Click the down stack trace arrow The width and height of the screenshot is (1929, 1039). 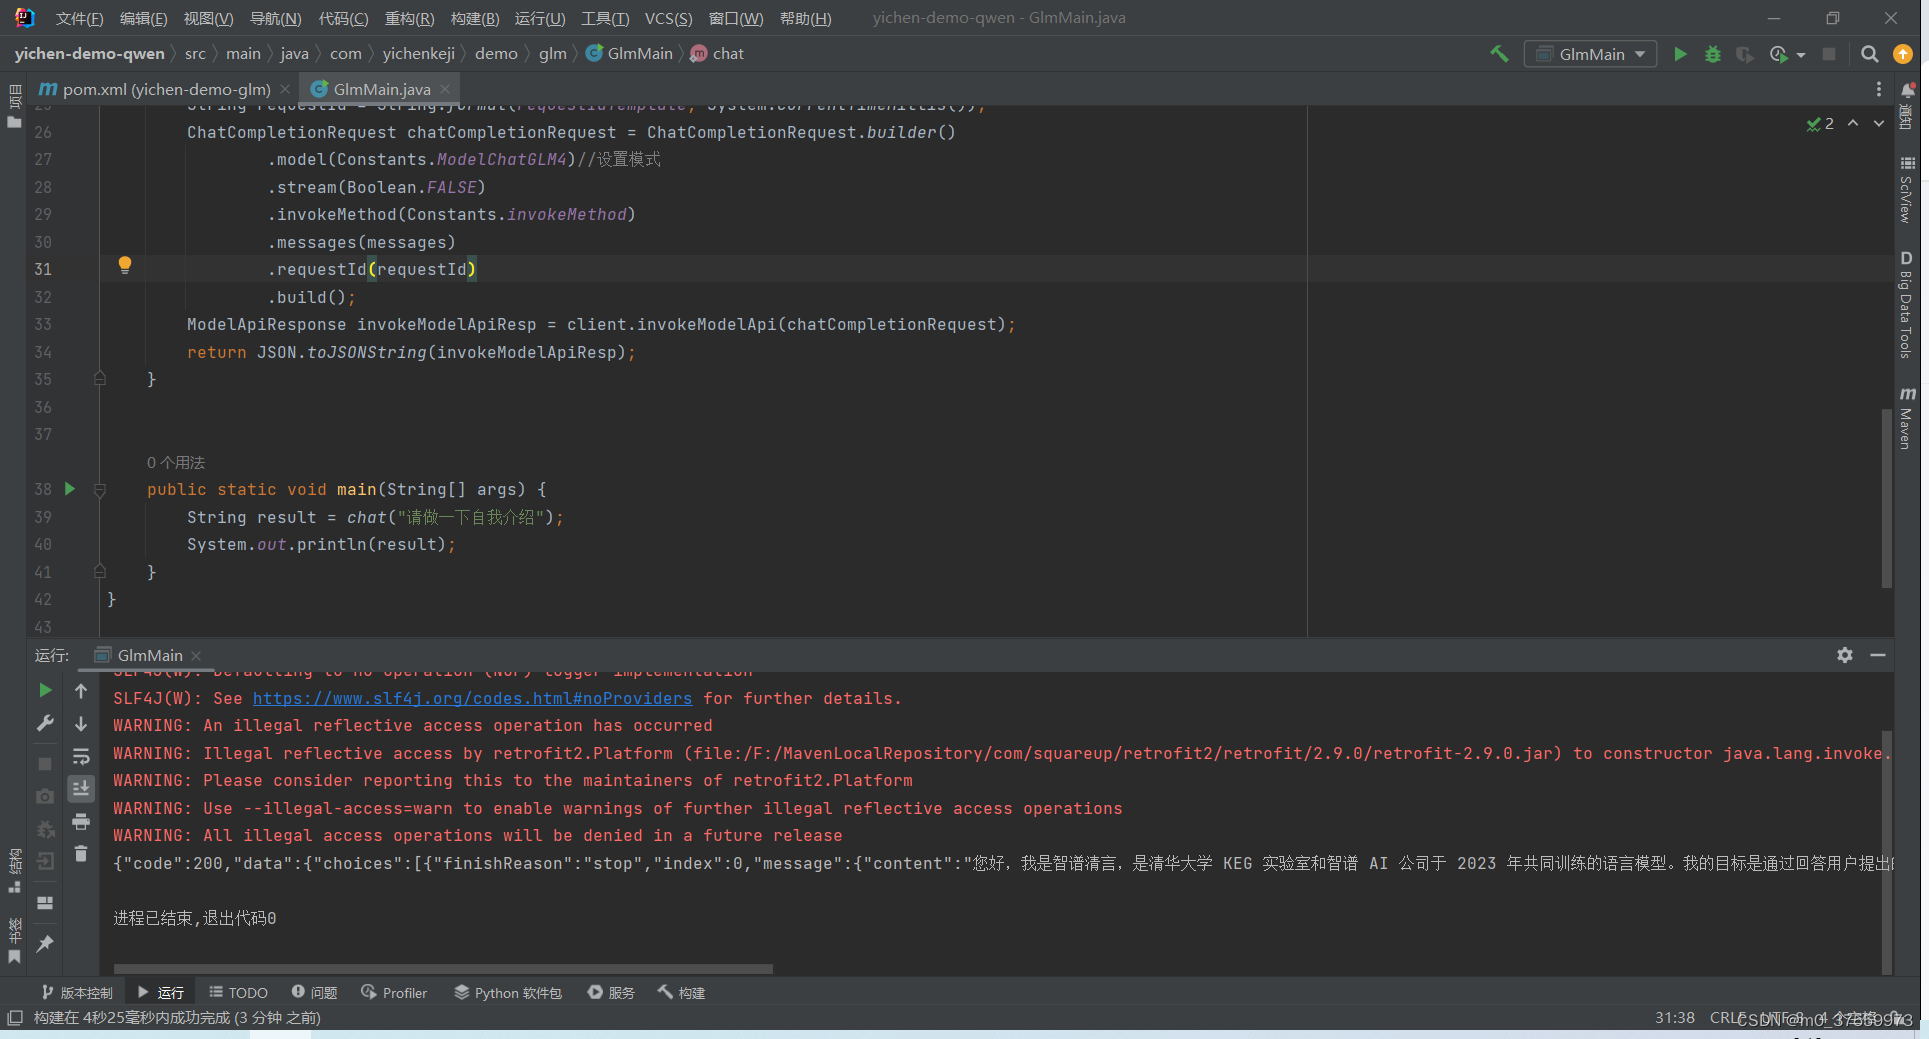(81, 723)
